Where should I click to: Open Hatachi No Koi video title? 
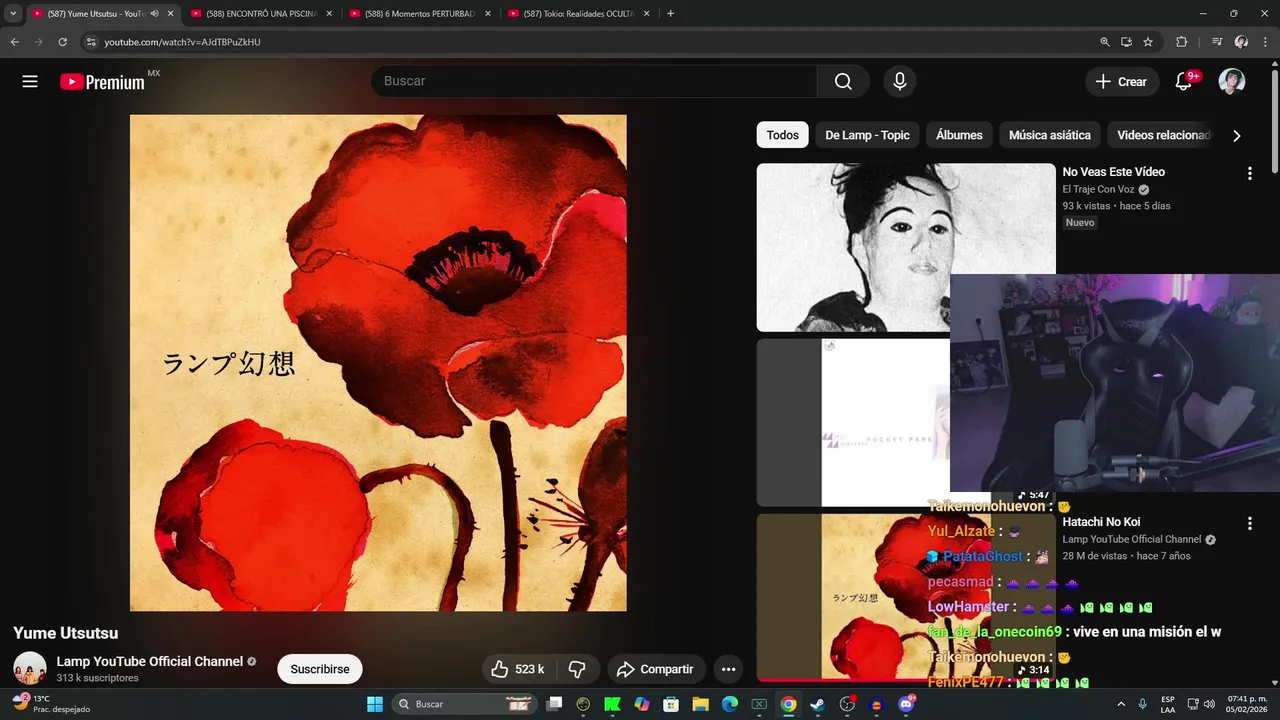tap(1101, 522)
